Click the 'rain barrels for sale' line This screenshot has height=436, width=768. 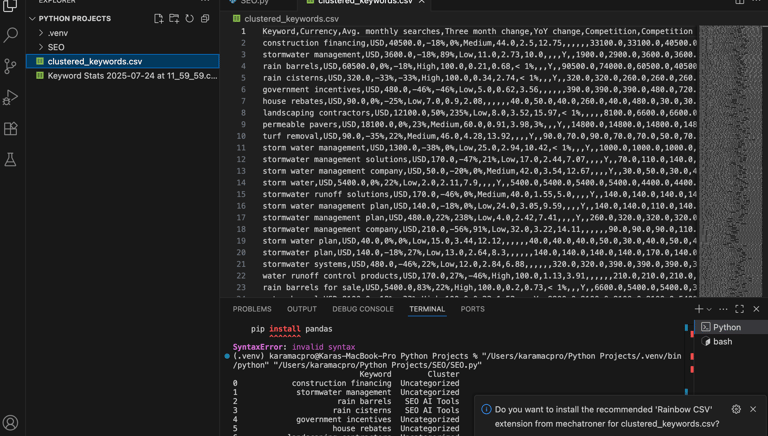[480, 288]
